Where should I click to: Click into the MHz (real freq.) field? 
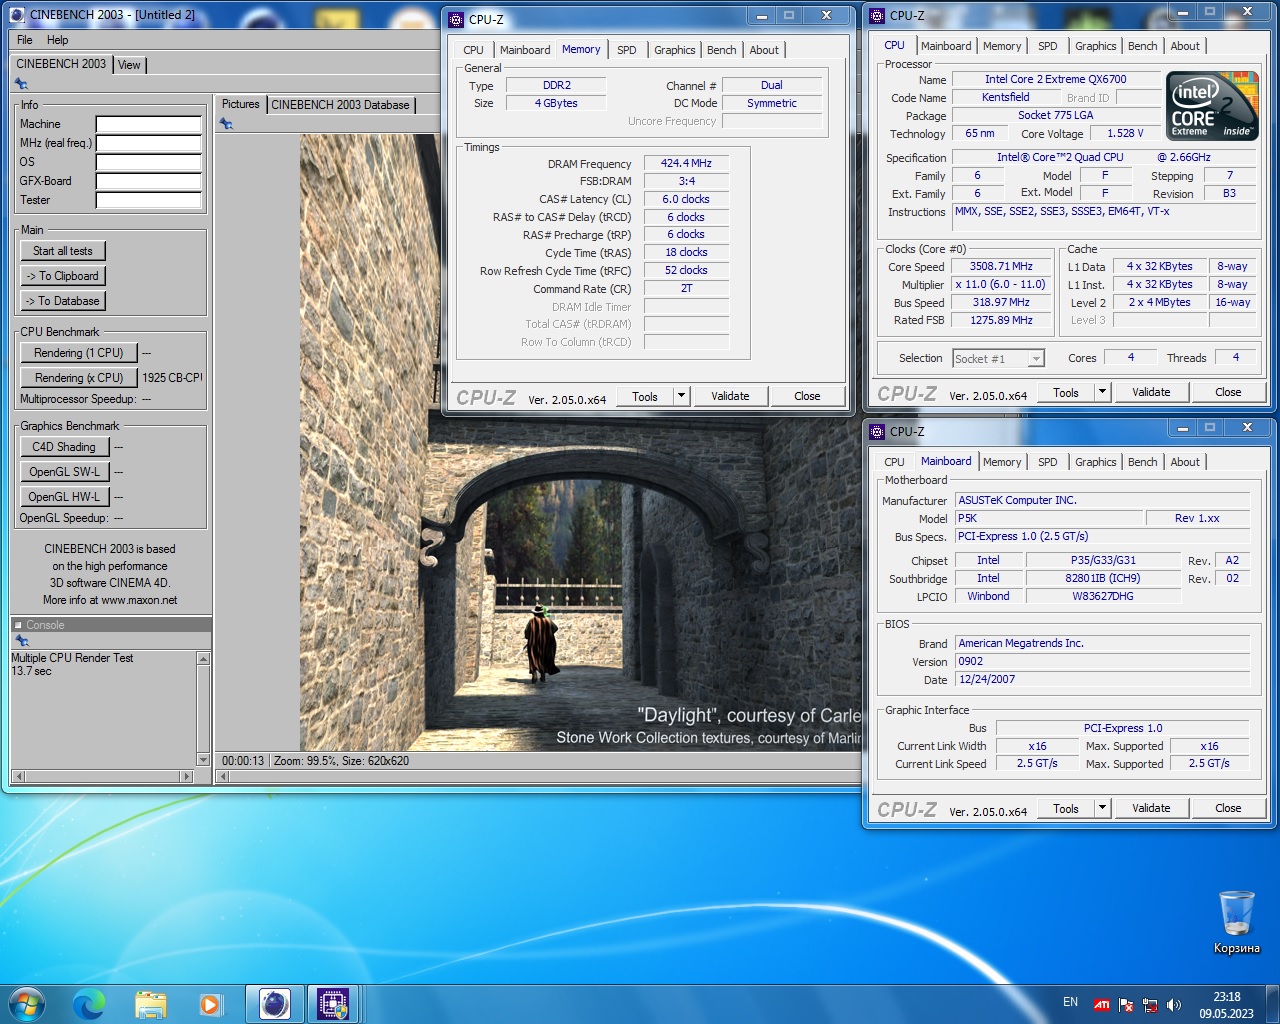click(149, 143)
